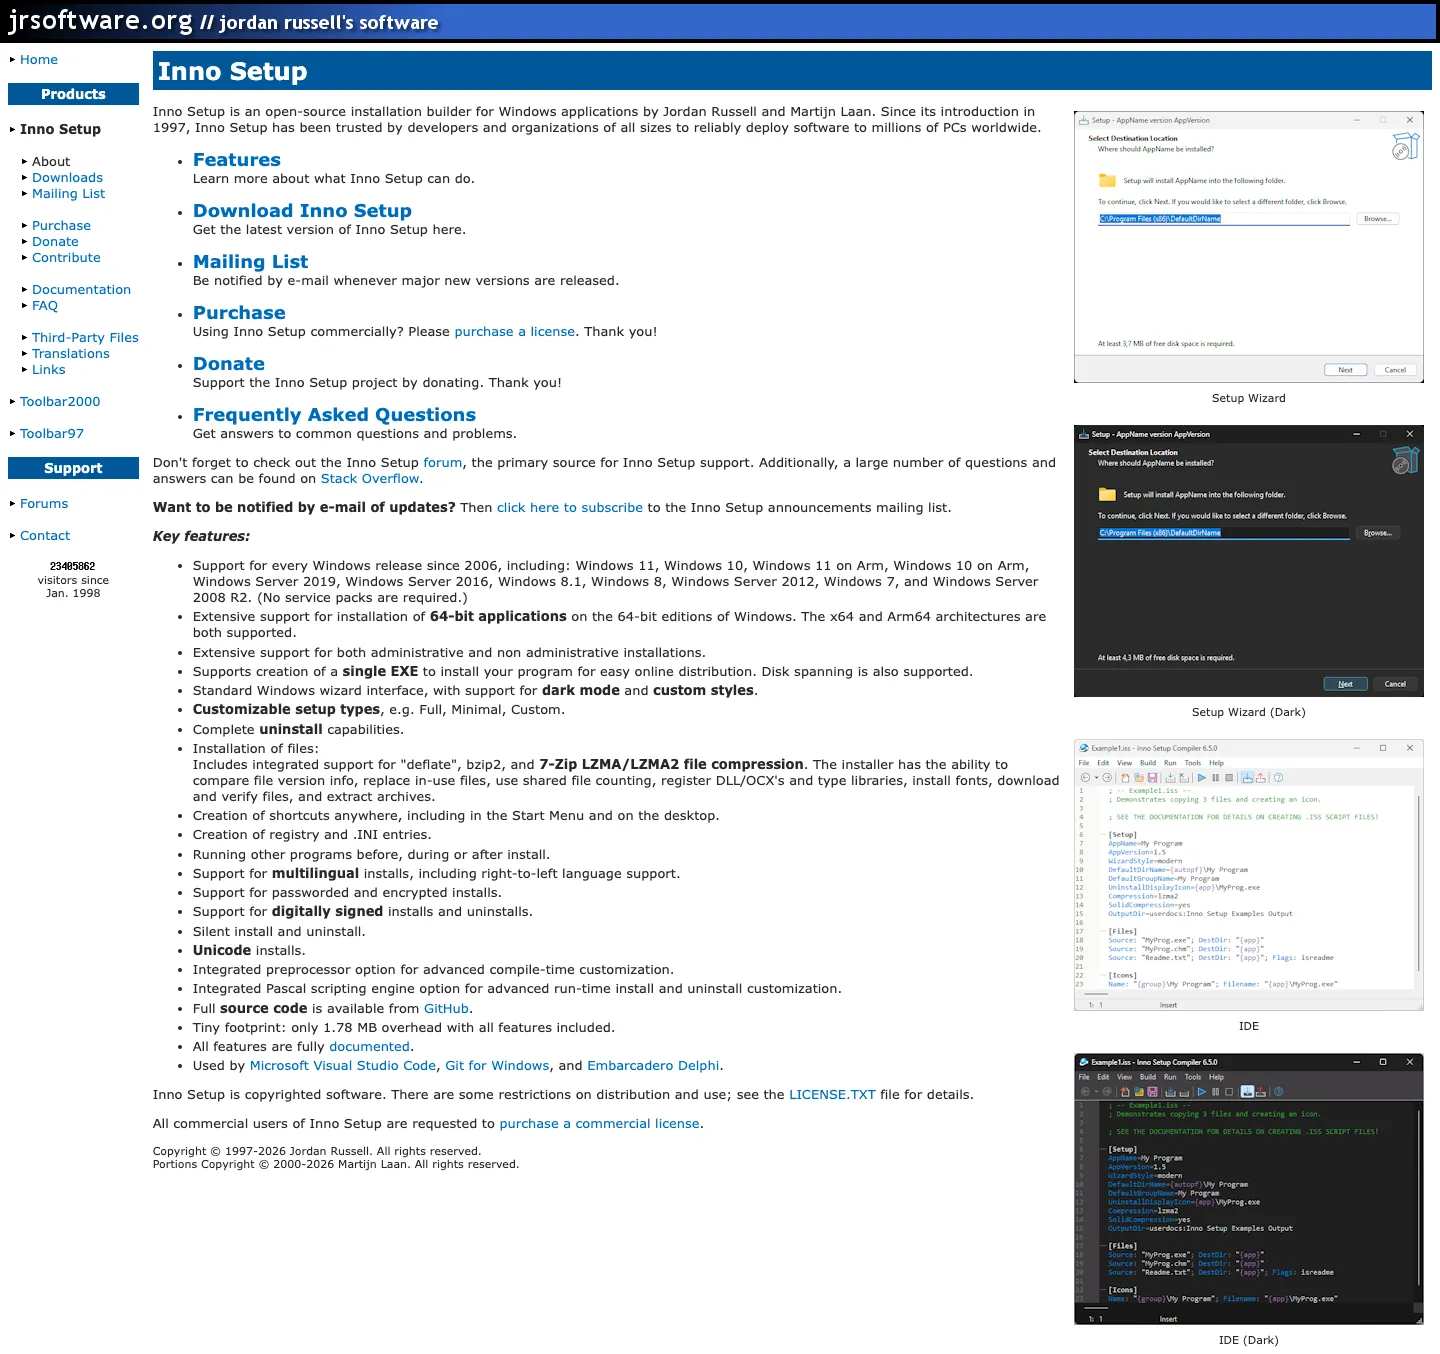Open the GitHub source code link

[446, 1008]
